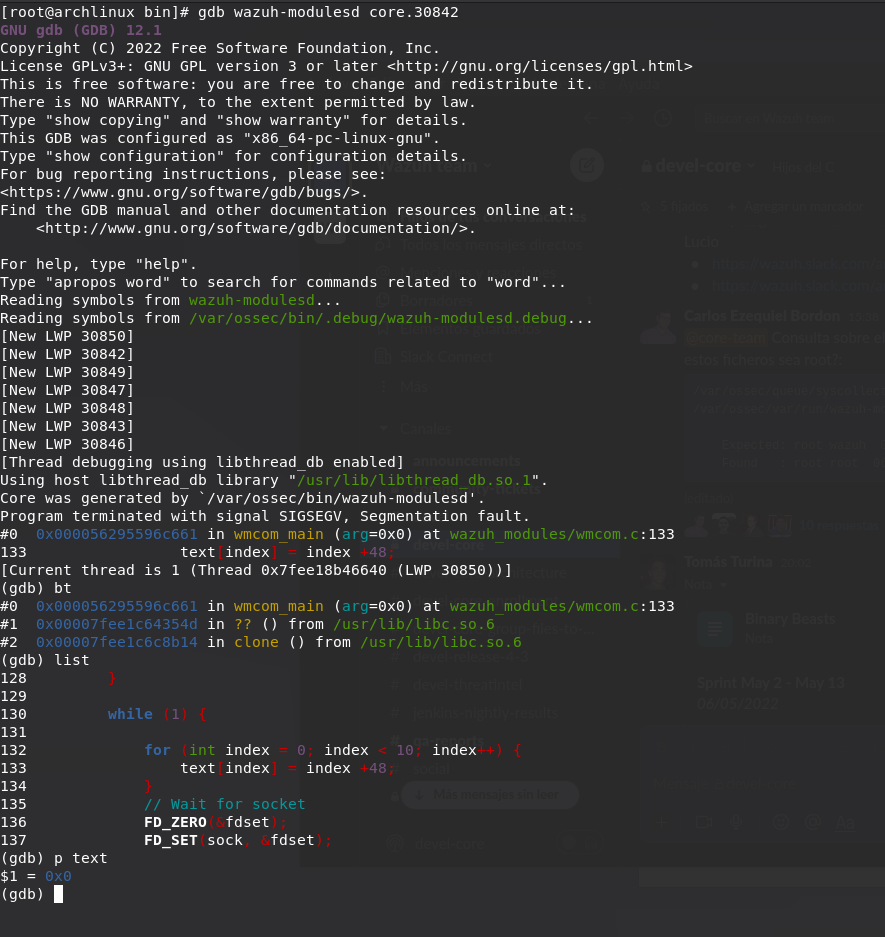The height and width of the screenshot is (937, 885).
Task: Click the compose new message pencil icon
Action: 586,164
